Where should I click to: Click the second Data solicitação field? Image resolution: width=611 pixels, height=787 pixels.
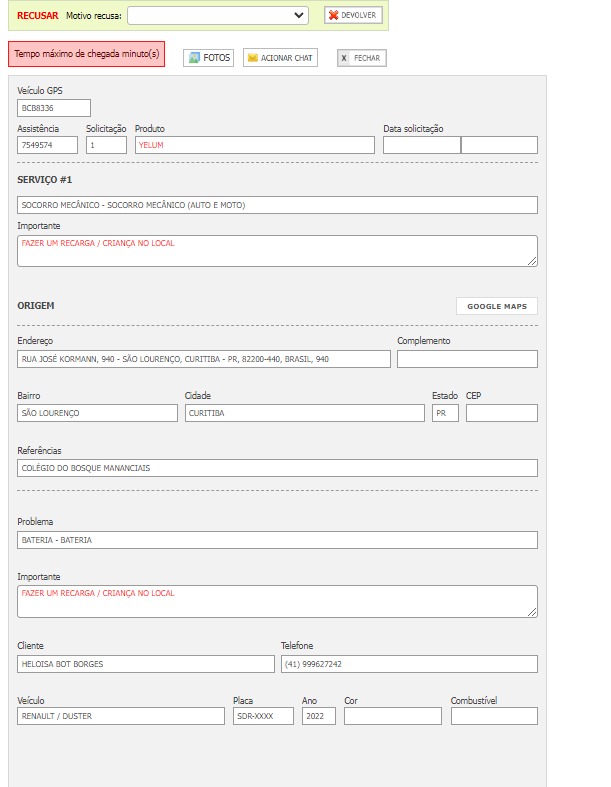coord(499,145)
